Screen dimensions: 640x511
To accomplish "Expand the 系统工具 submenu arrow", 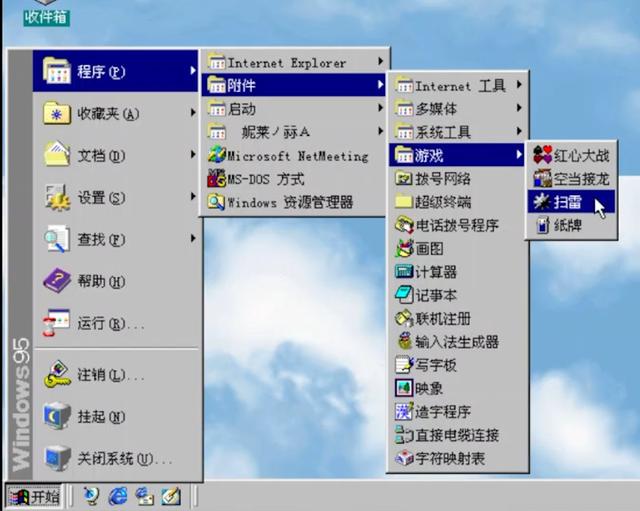I will pos(519,131).
